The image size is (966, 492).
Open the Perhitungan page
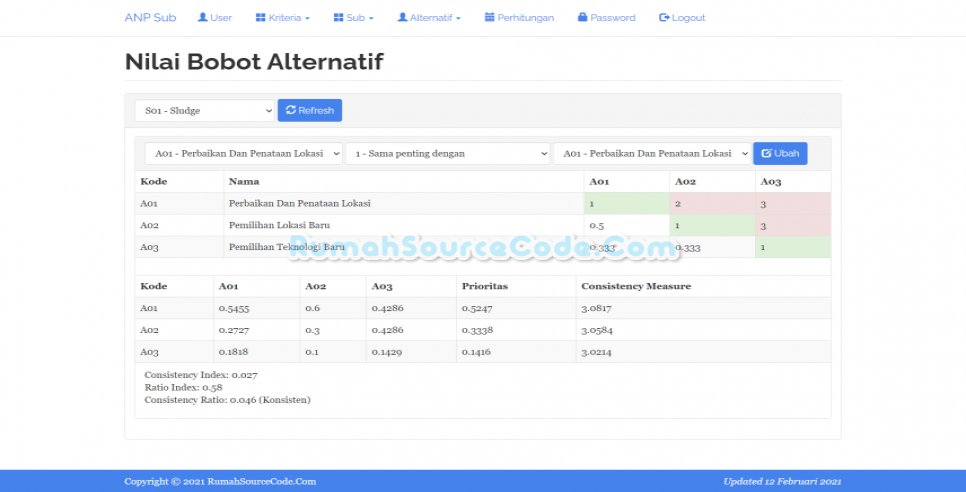click(519, 18)
